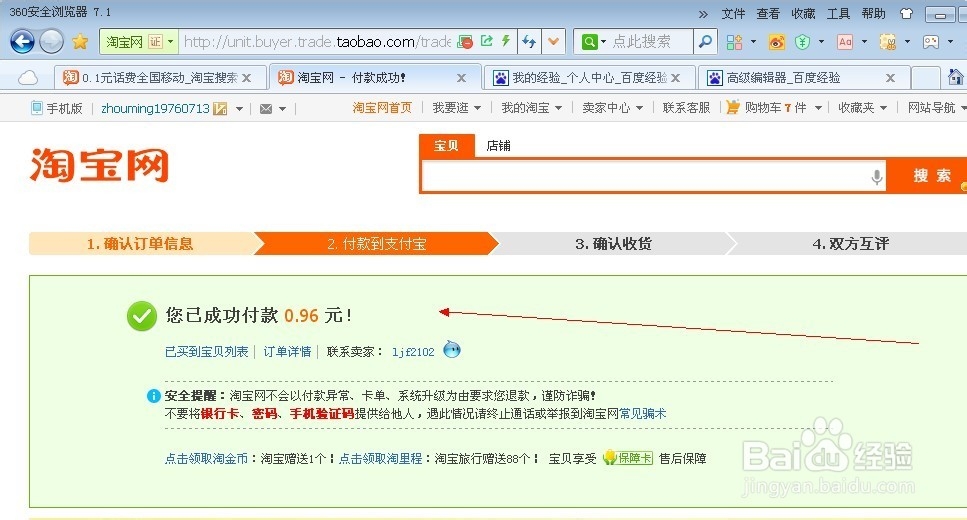Open the new blank tab button
967x520 pixels.
coord(926,78)
